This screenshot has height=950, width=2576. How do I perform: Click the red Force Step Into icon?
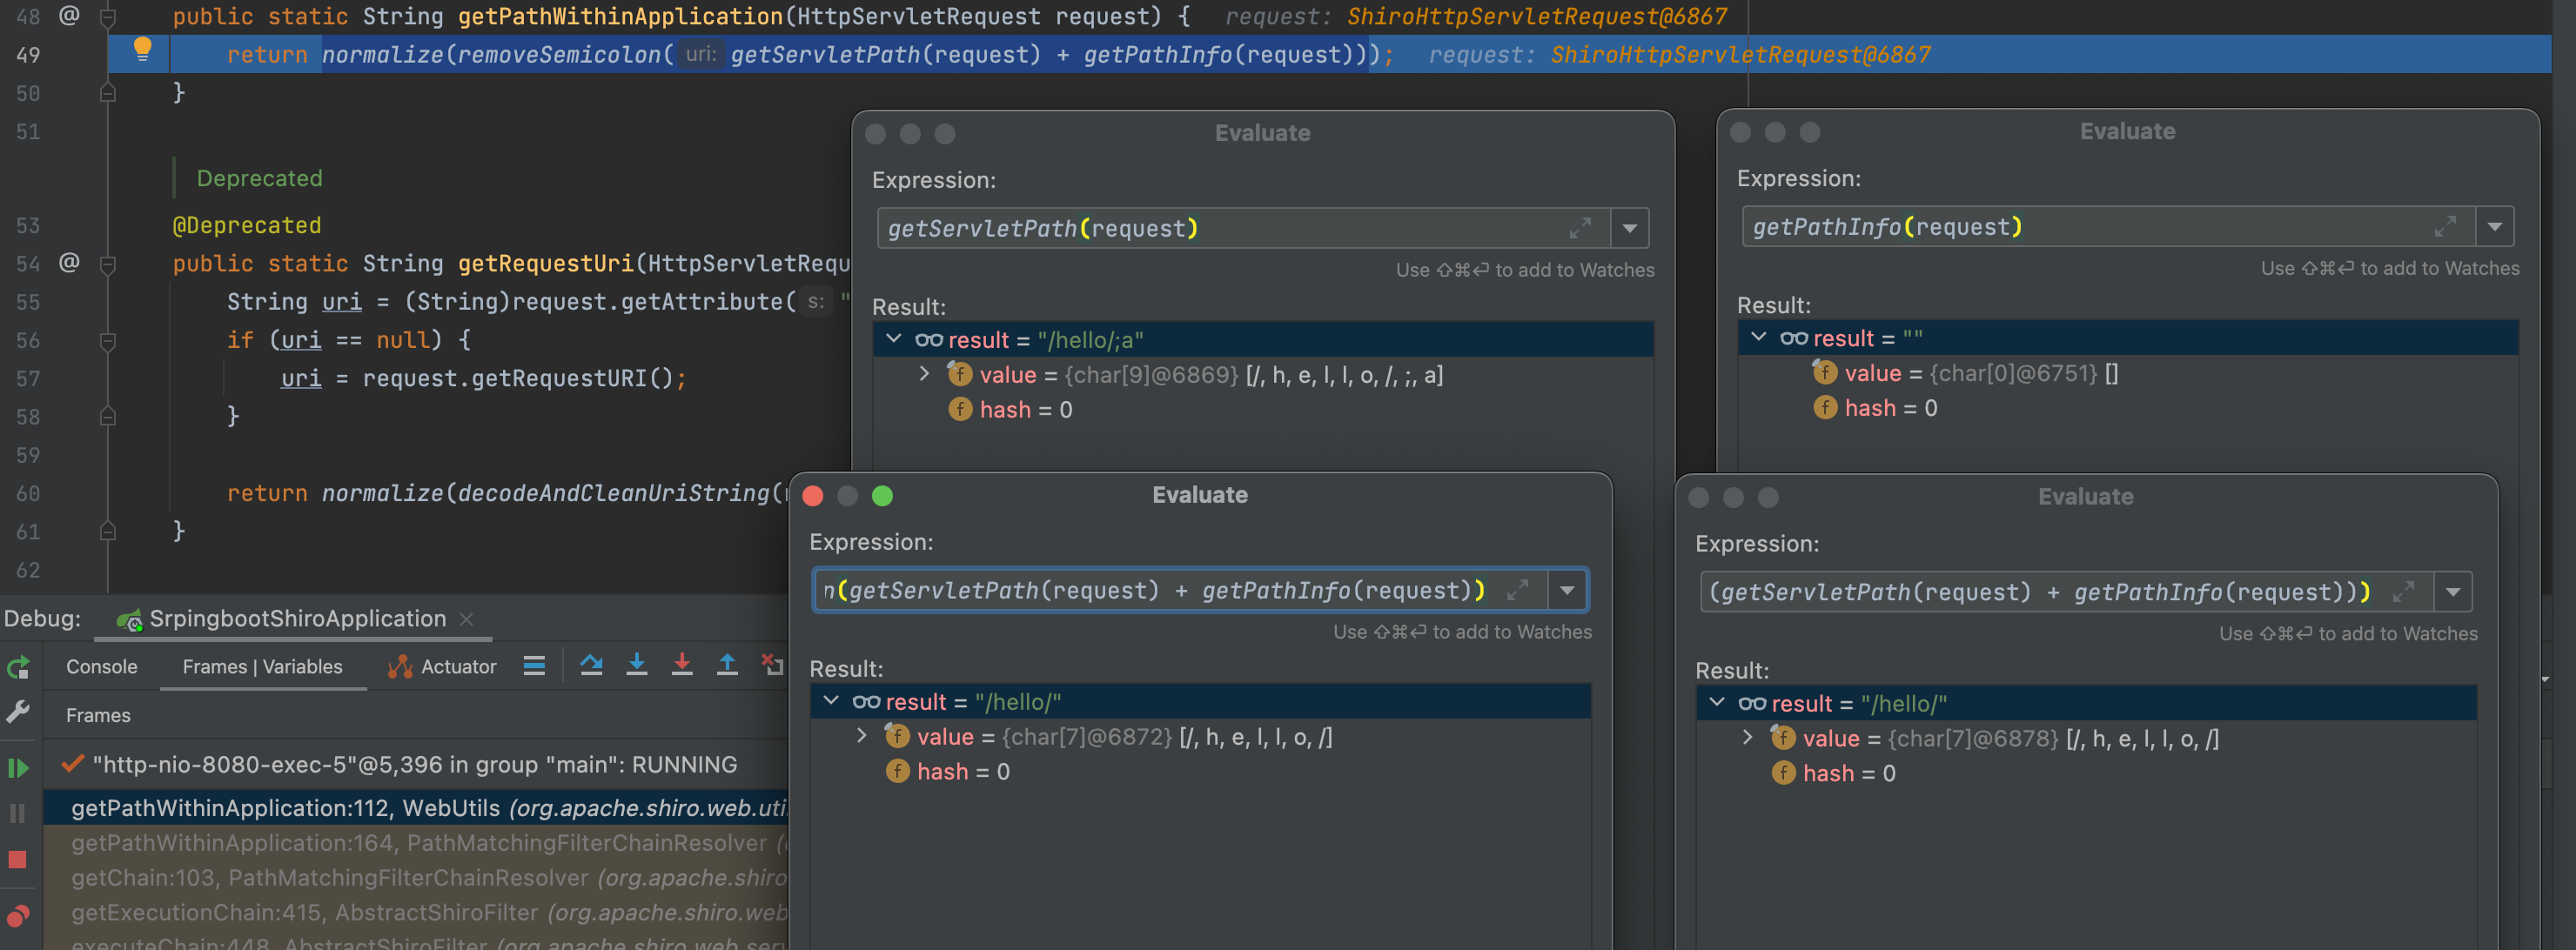click(x=682, y=665)
